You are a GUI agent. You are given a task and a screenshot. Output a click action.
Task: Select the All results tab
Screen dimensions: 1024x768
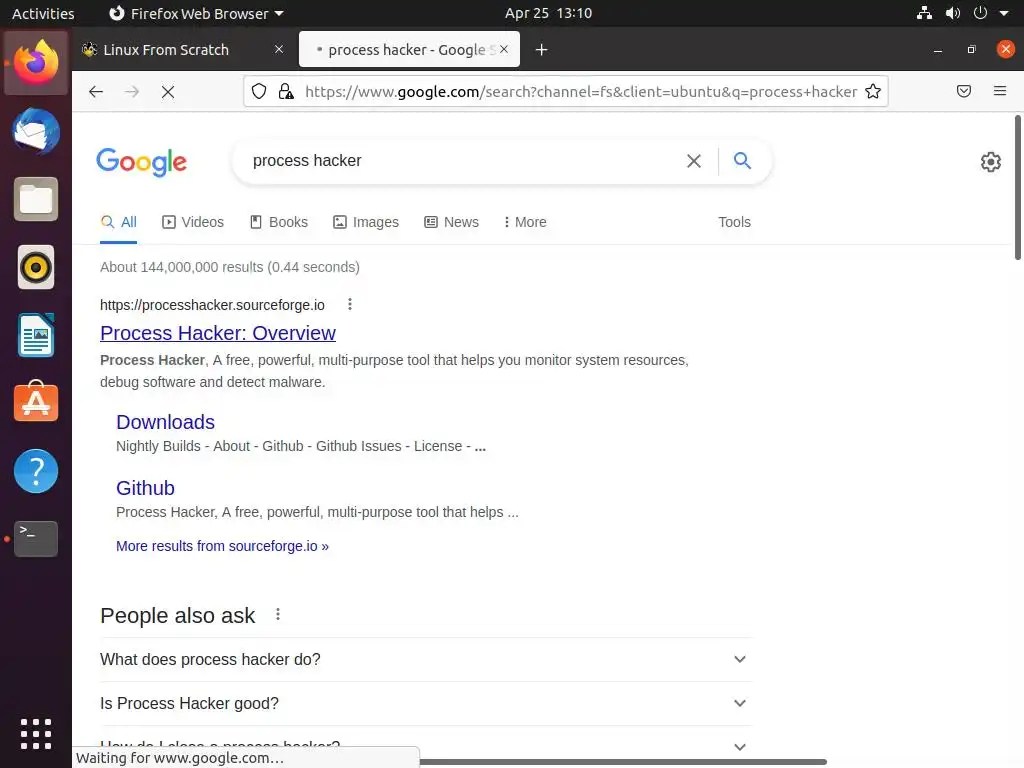tap(119, 222)
